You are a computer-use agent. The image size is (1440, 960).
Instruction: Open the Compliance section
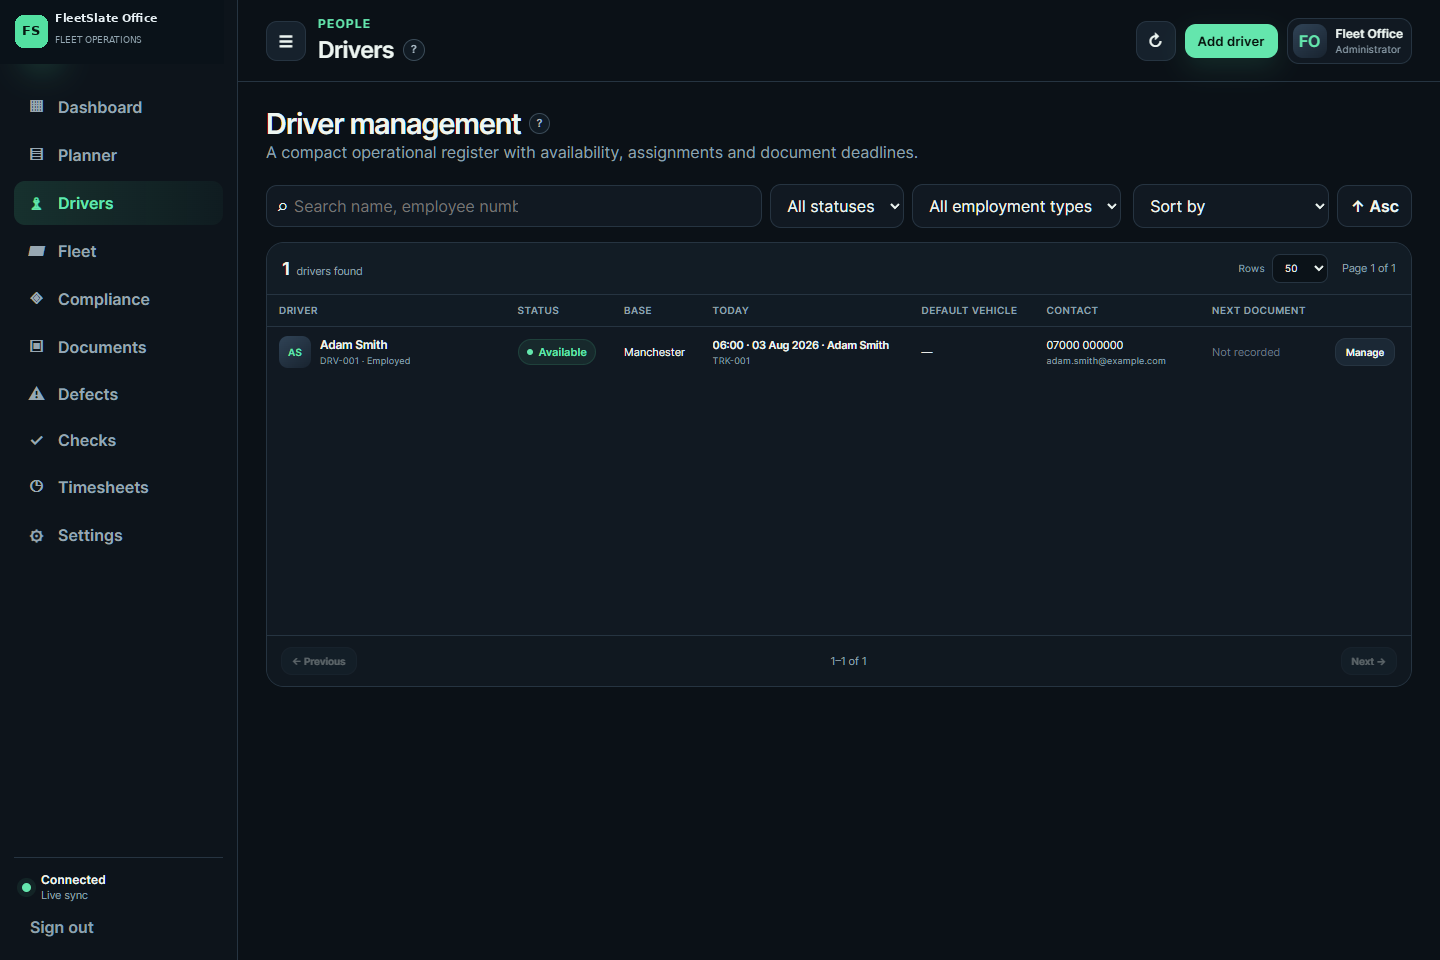pyautogui.click(x=118, y=299)
